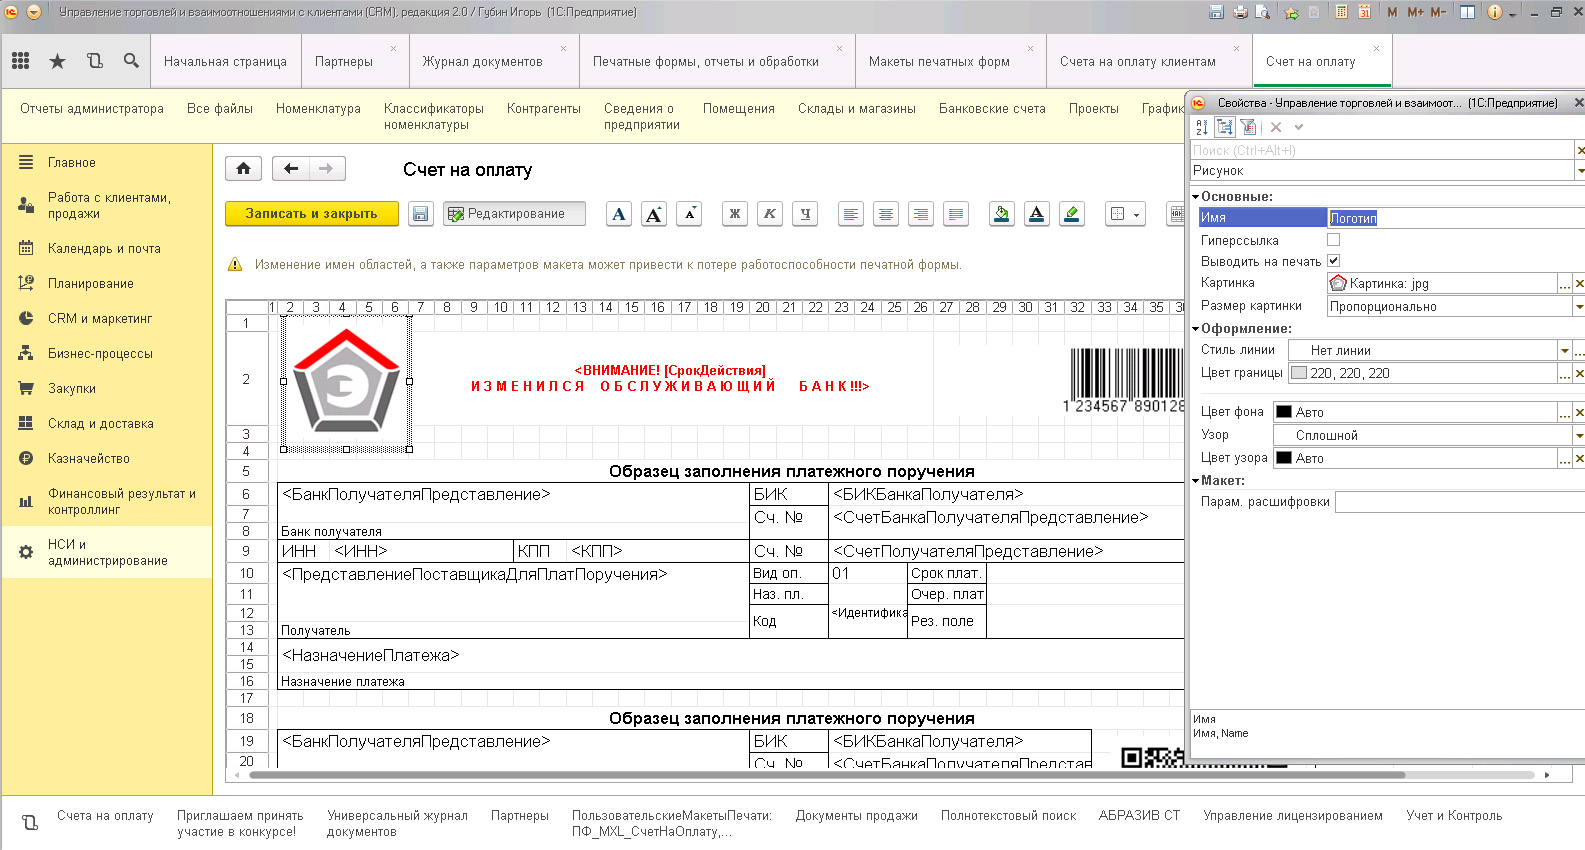
Task: Expand the Стиль линии dropdown
Action: 1564,351
